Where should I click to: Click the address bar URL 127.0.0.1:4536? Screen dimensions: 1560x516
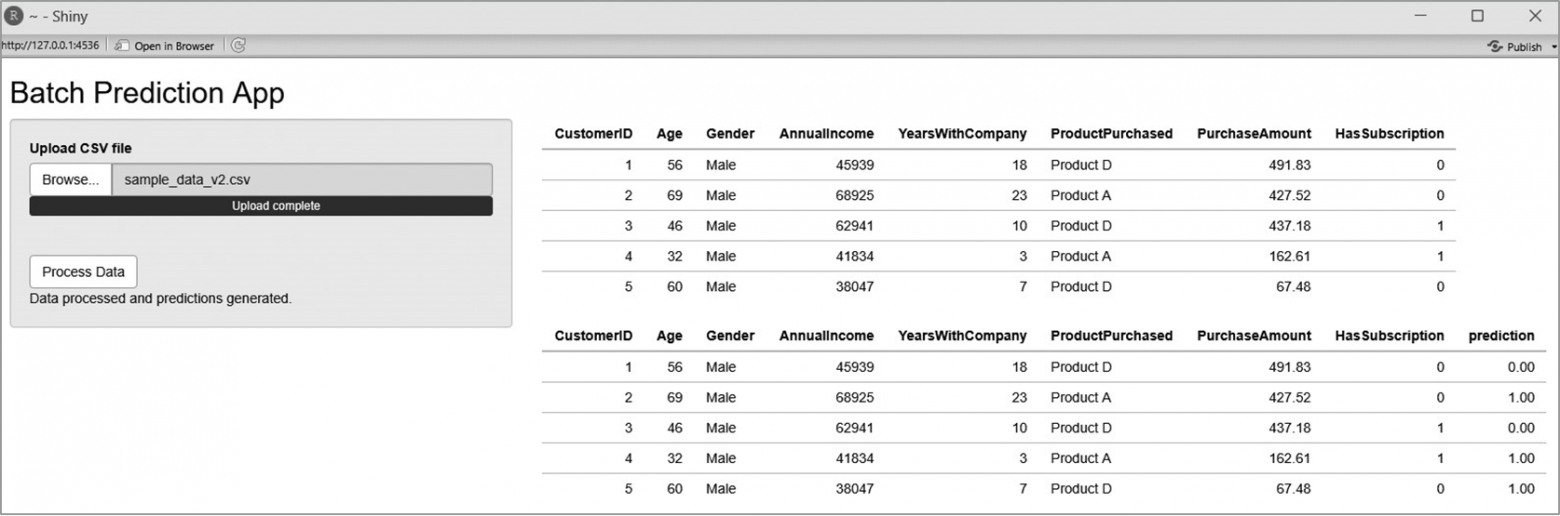(x=50, y=46)
